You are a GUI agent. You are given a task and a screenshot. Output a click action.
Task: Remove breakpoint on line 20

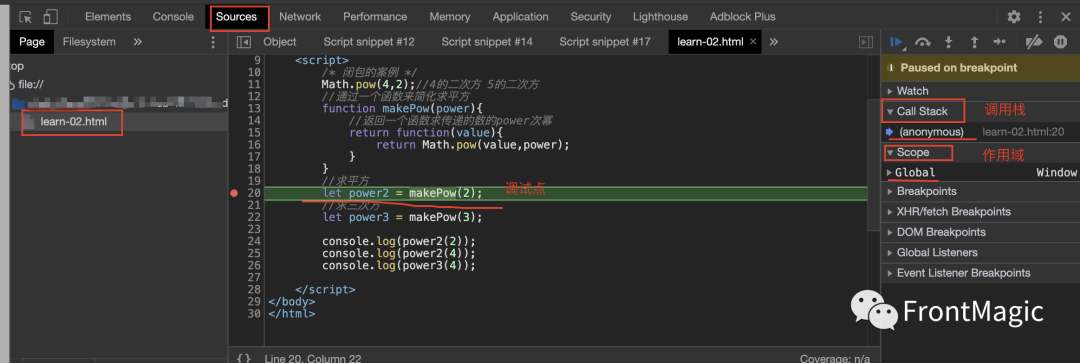coord(234,194)
